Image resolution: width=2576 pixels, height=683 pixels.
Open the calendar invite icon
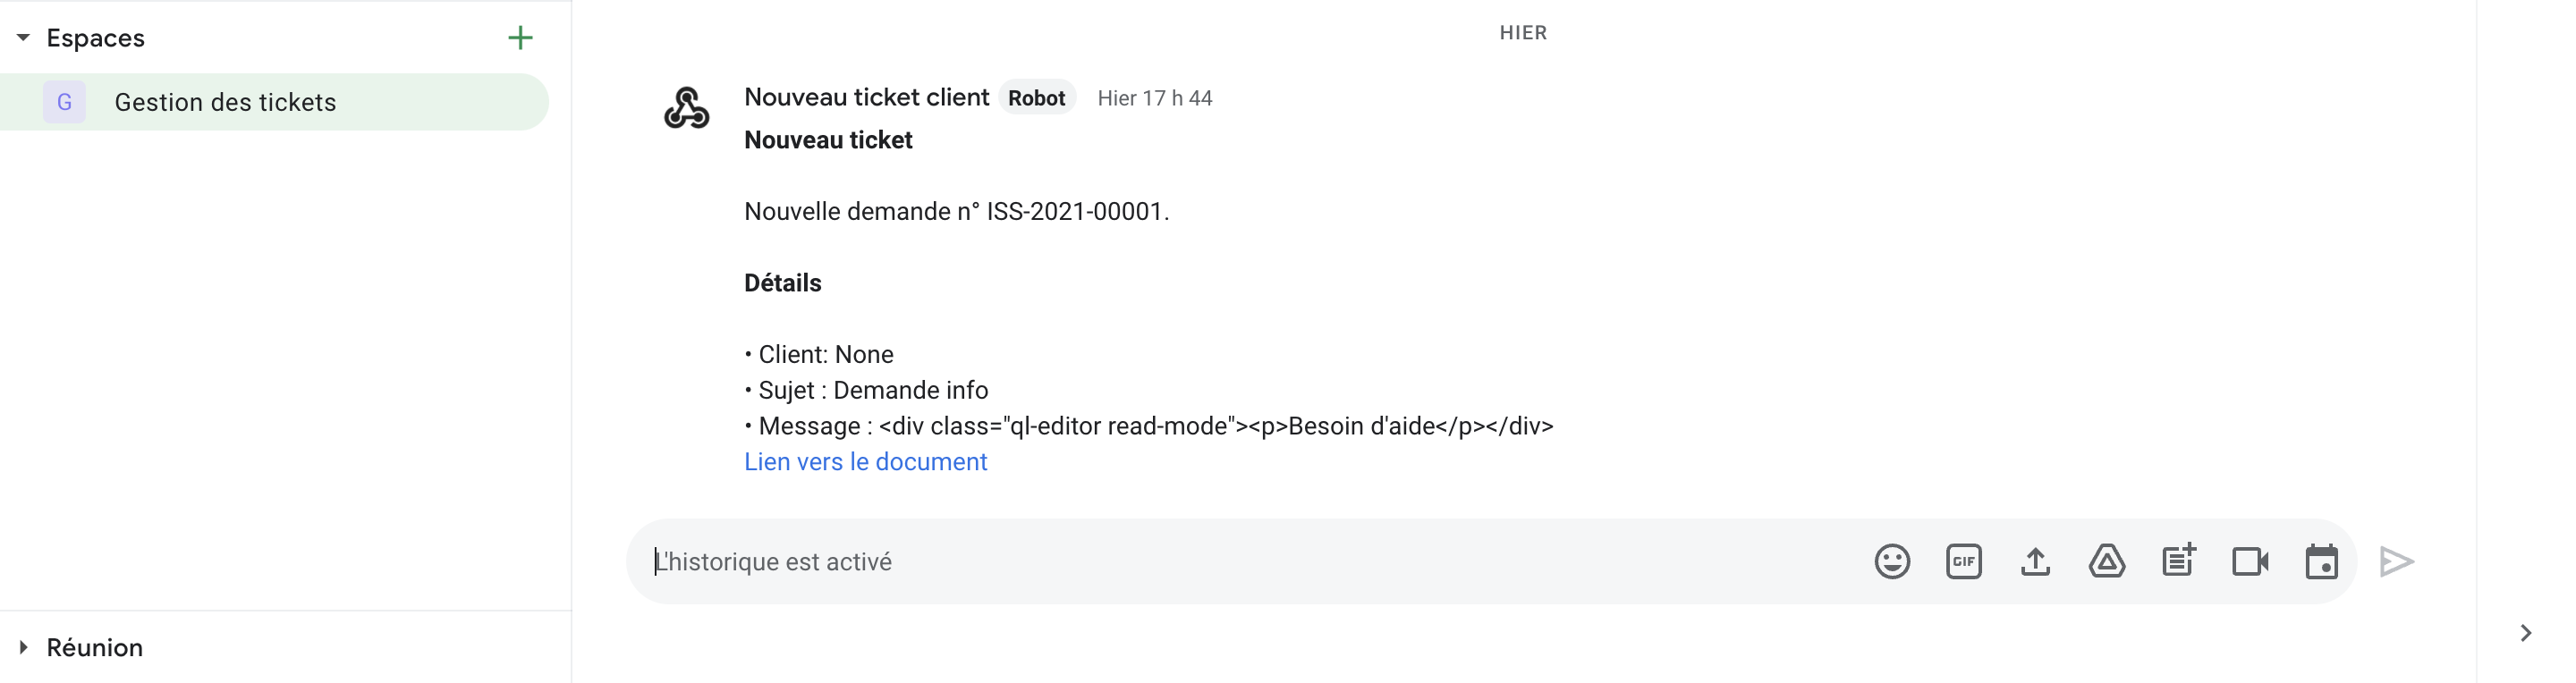tap(2321, 561)
